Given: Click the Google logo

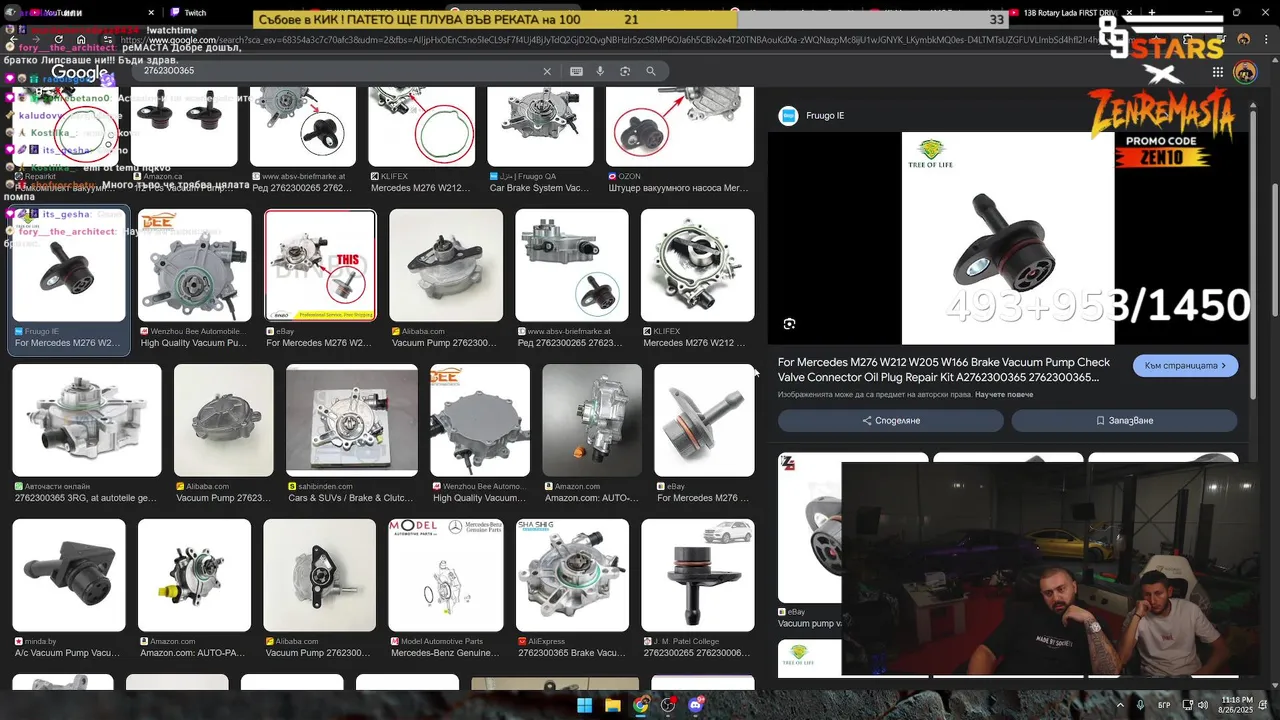Looking at the screenshot, I should [79, 73].
